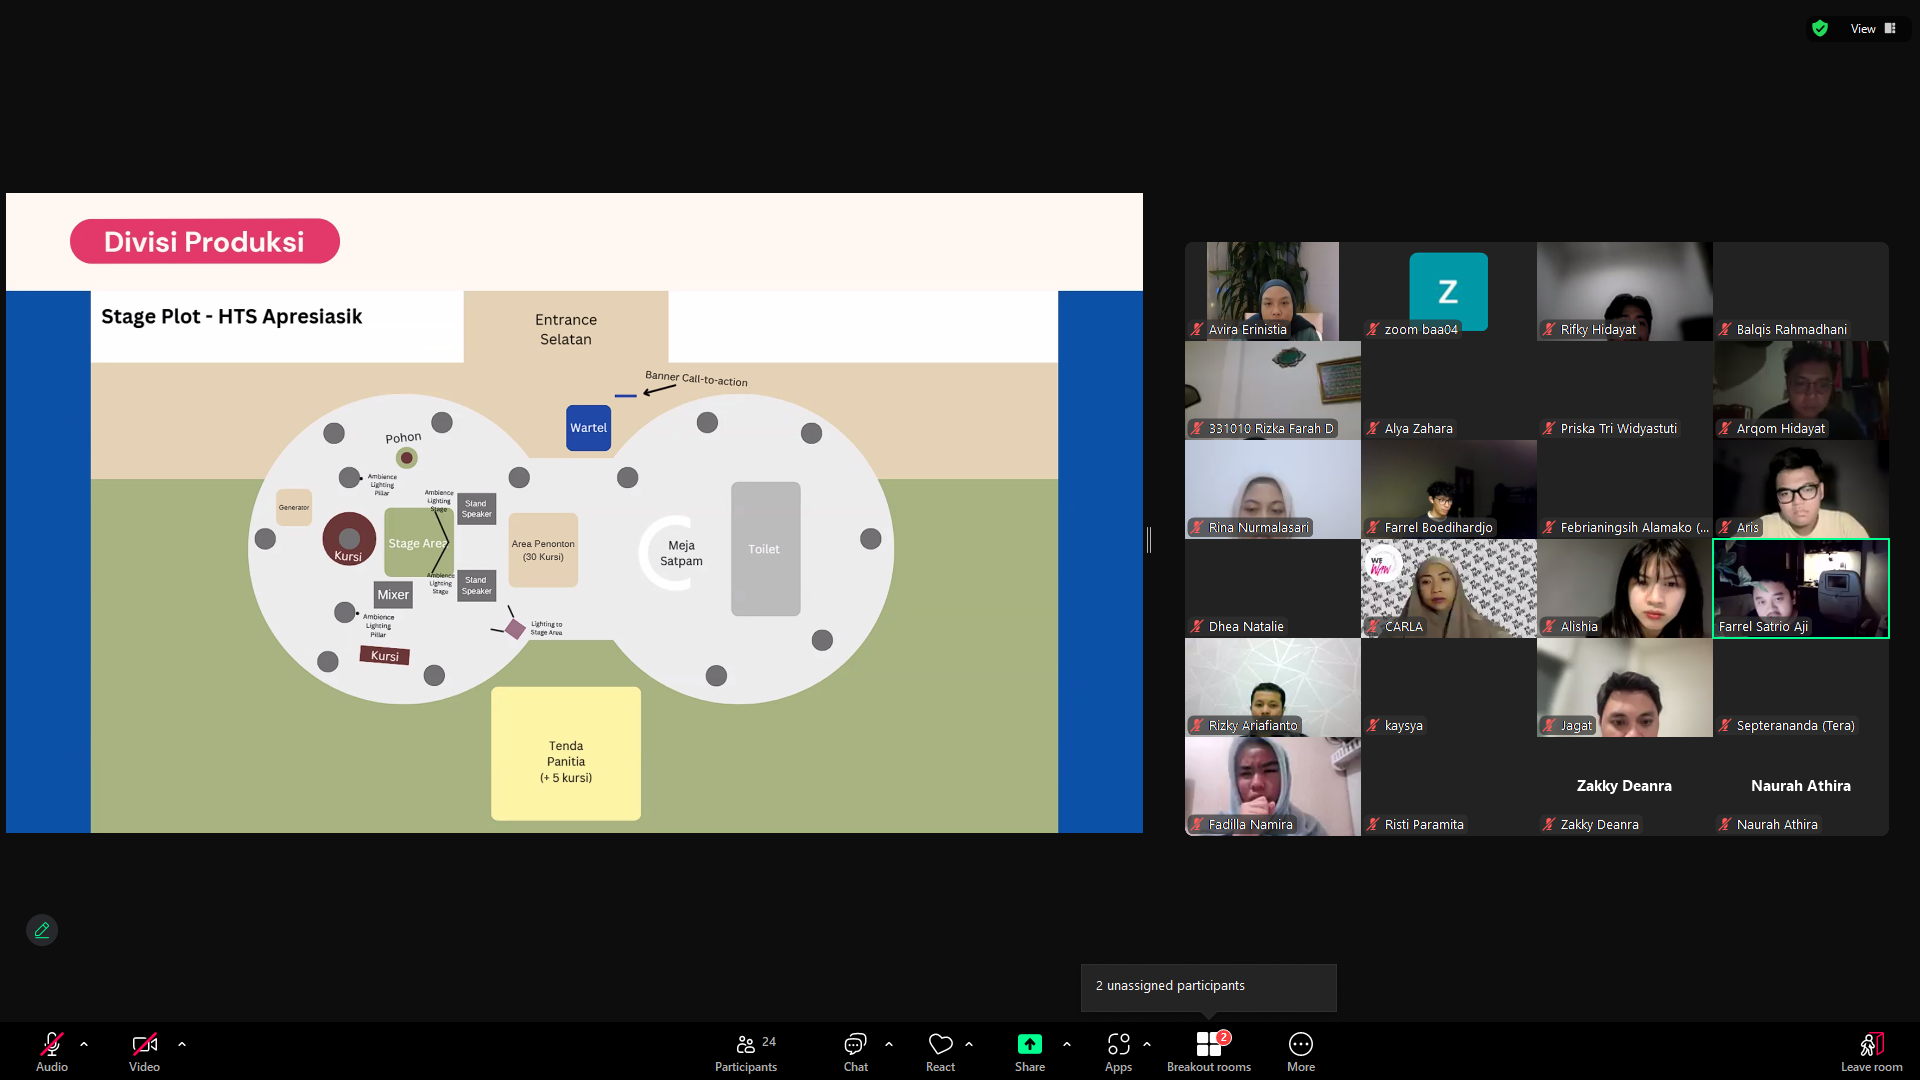This screenshot has width=1920, height=1080.
Task: Select Septerananda (Tera)'s participant tile
Action: tap(1801, 687)
